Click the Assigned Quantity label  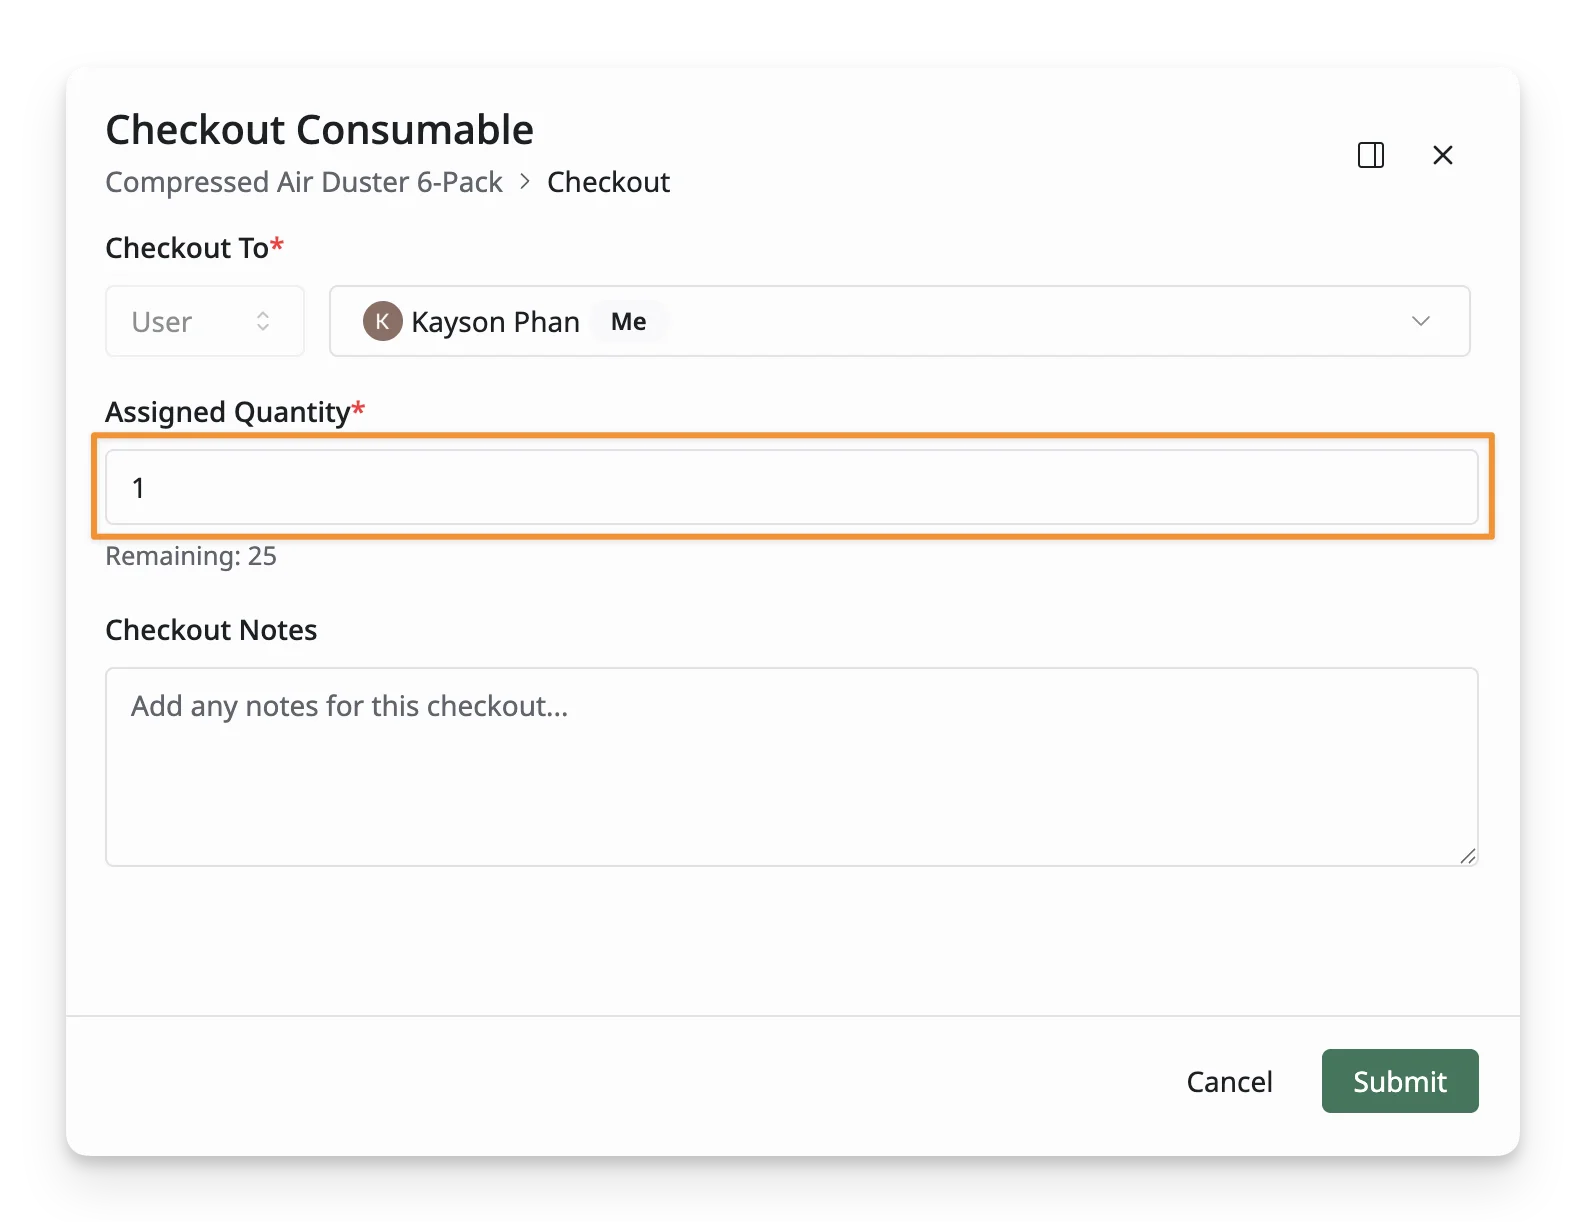(x=235, y=412)
